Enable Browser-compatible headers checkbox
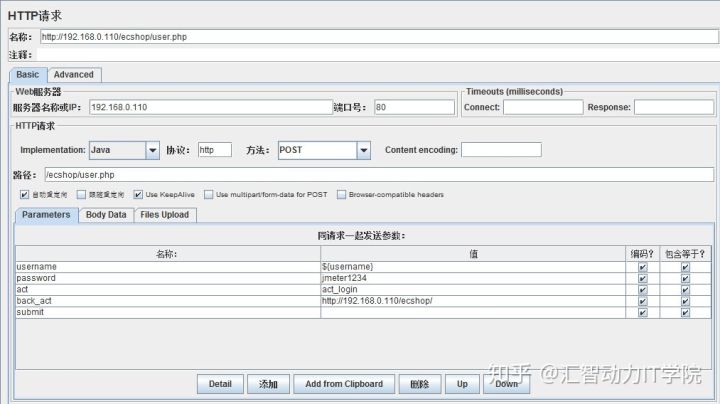This screenshot has width=720, height=404. tap(341, 194)
